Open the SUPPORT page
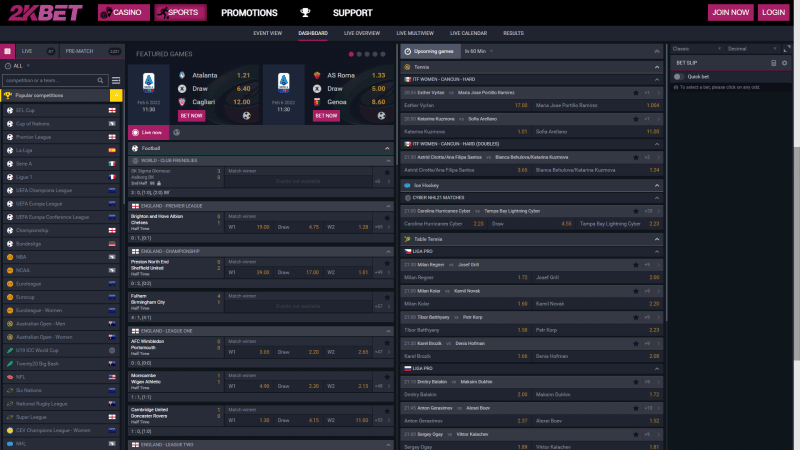 coord(353,13)
